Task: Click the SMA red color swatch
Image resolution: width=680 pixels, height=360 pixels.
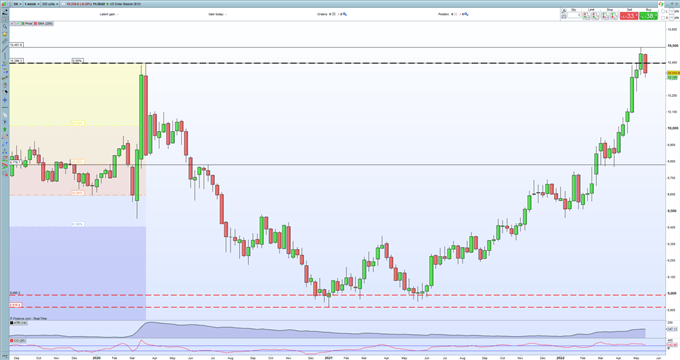Action: (36, 23)
